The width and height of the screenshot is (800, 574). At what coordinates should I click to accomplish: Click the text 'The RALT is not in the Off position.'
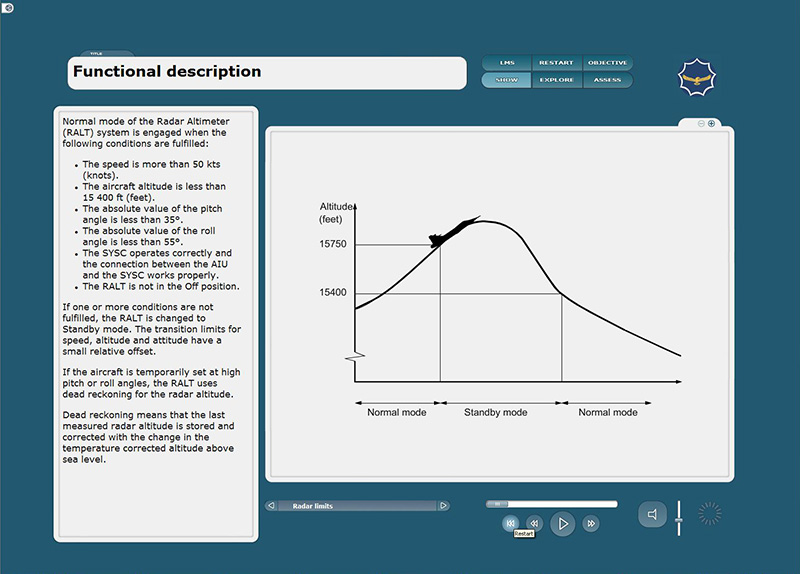[161, 286]
